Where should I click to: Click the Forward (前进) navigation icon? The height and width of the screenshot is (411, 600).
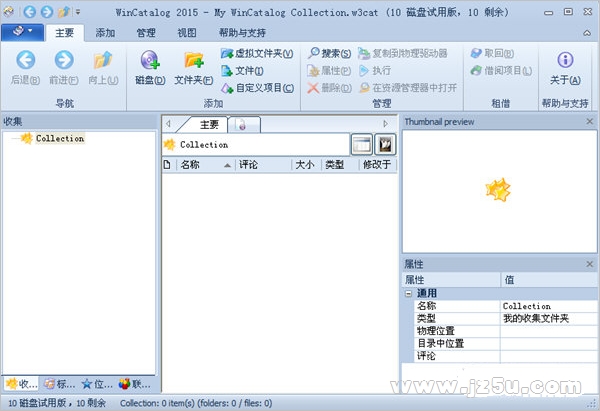click(x=64, y=60)
